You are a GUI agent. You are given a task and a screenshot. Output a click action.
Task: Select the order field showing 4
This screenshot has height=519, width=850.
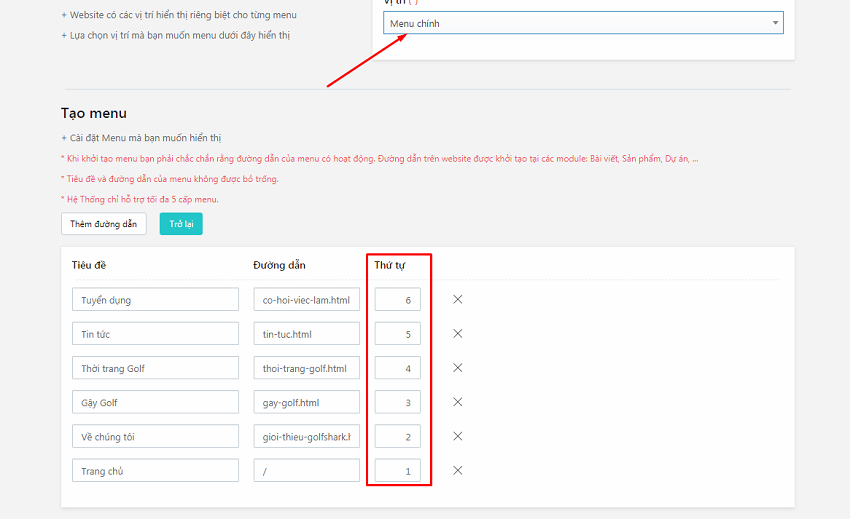click(x=398, y=368)
